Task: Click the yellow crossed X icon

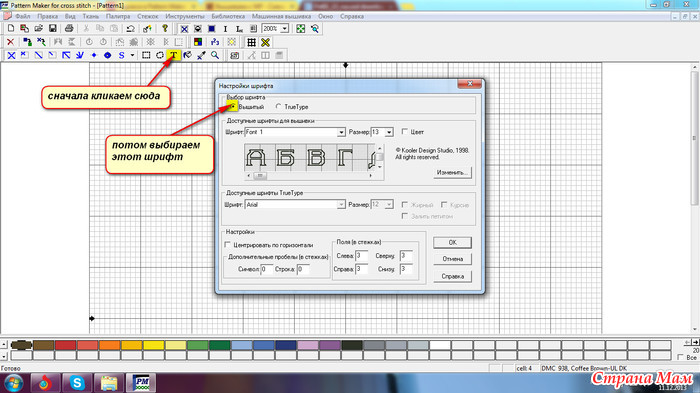Action: 266,42
